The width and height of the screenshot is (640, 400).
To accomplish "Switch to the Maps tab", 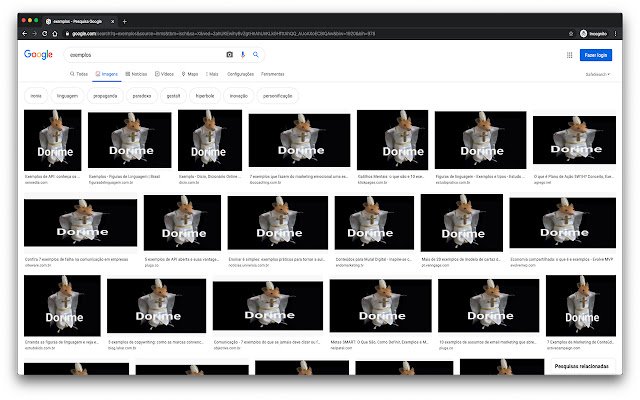I will [190, 74].
